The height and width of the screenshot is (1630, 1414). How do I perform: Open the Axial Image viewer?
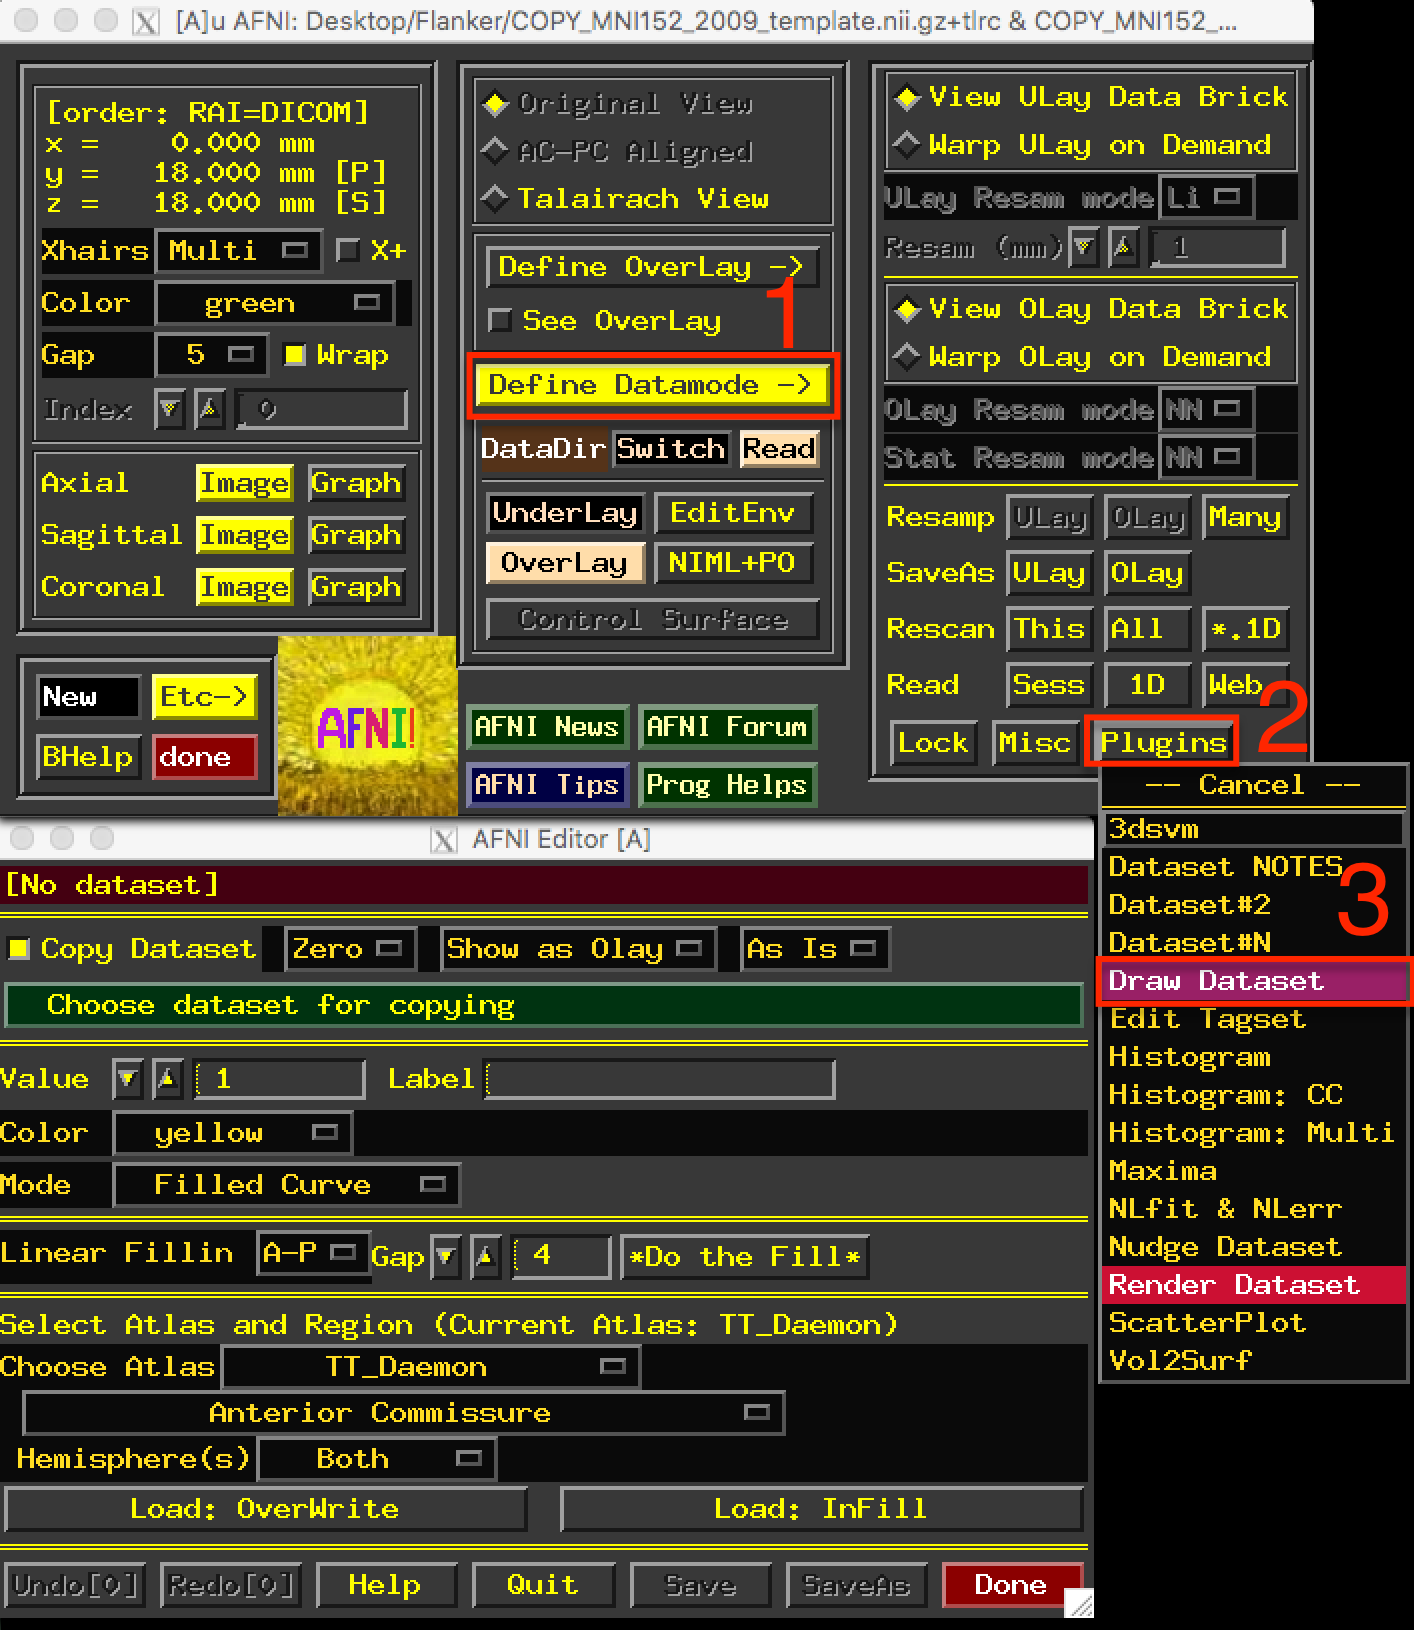(244, 483)
